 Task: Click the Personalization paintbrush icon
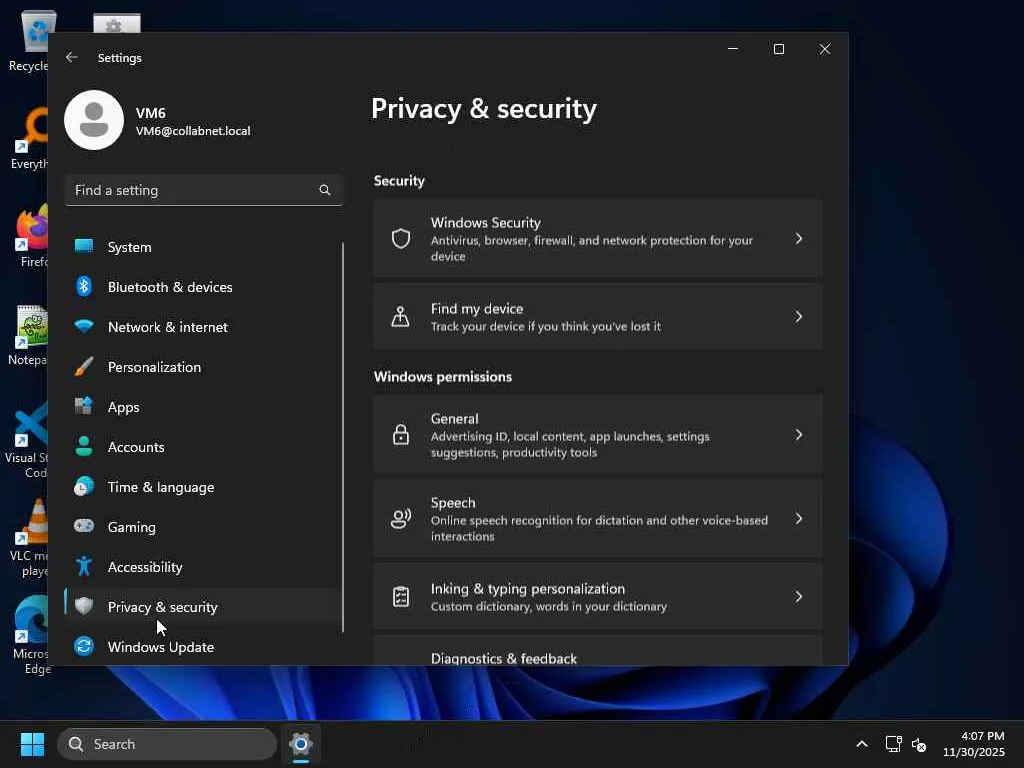84,366
